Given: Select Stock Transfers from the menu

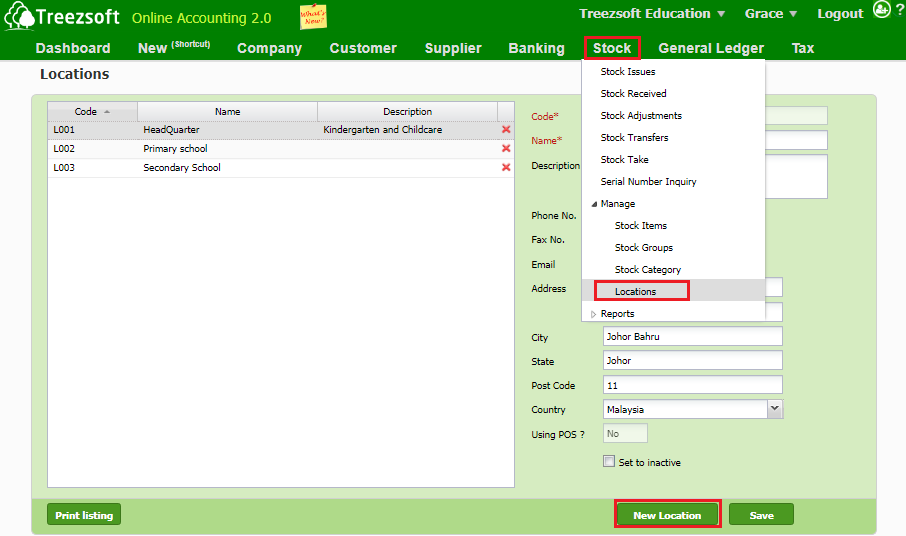Looking at the screenshot, I should pyautogui.click(x=634, y=138).
